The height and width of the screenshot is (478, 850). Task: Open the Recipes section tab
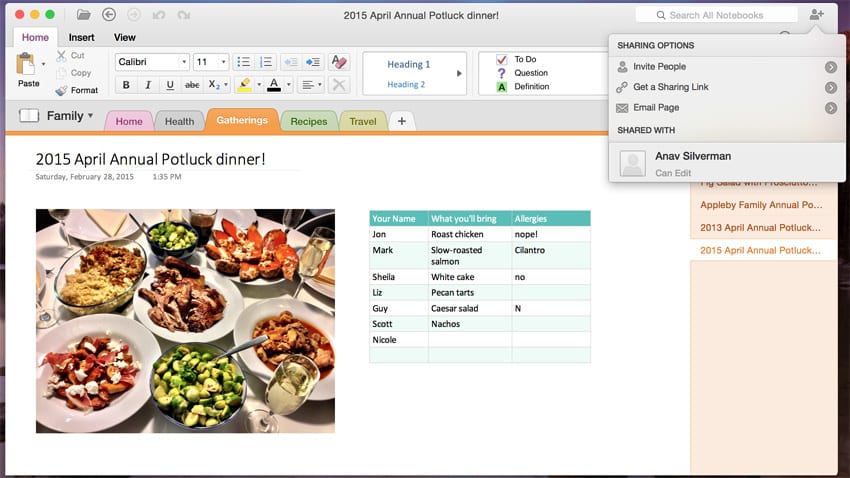pyautogui.click(x=309, y=121)
